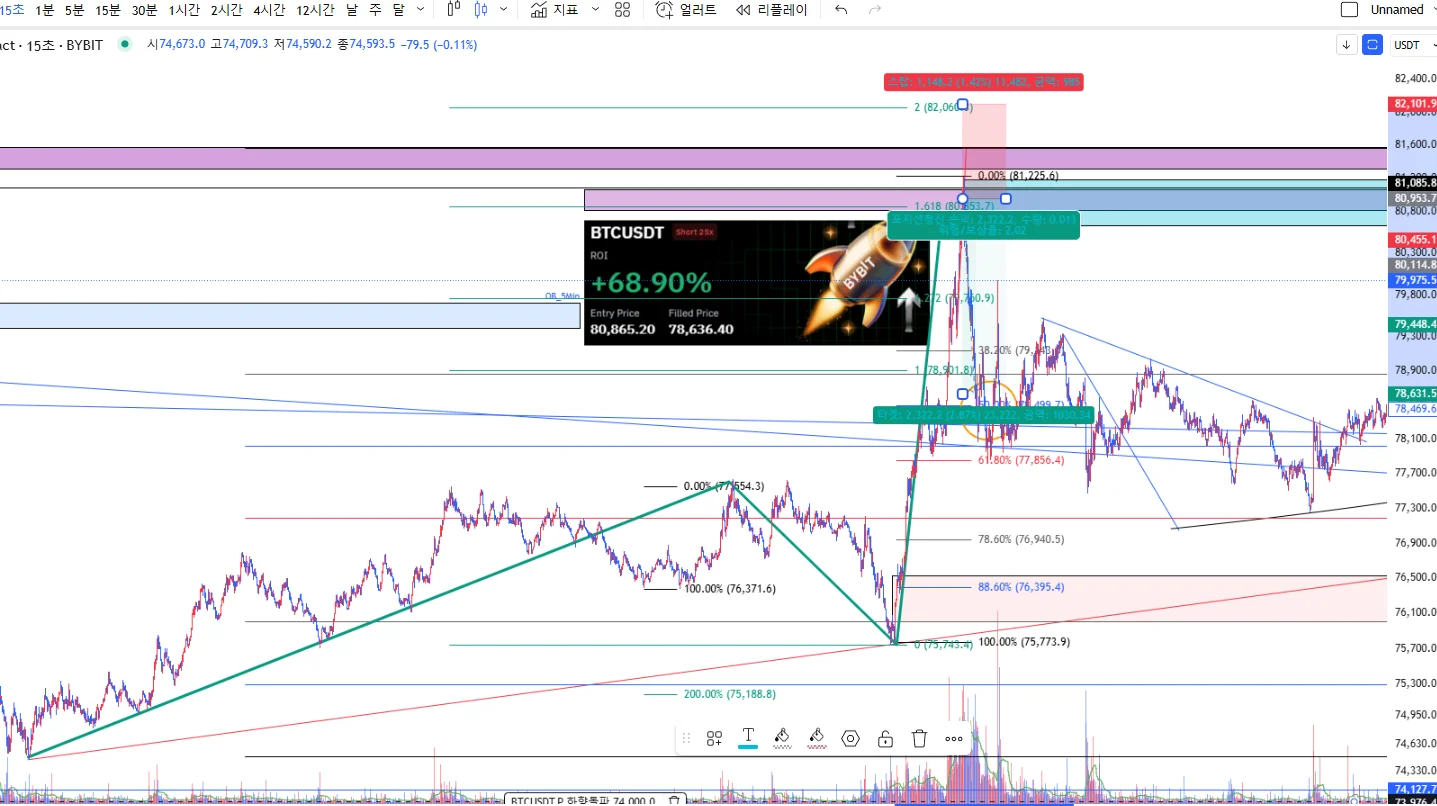Click the closing price 종74,593.5 value
This screenshot has width=1437, height=806.
coord(366,45)
